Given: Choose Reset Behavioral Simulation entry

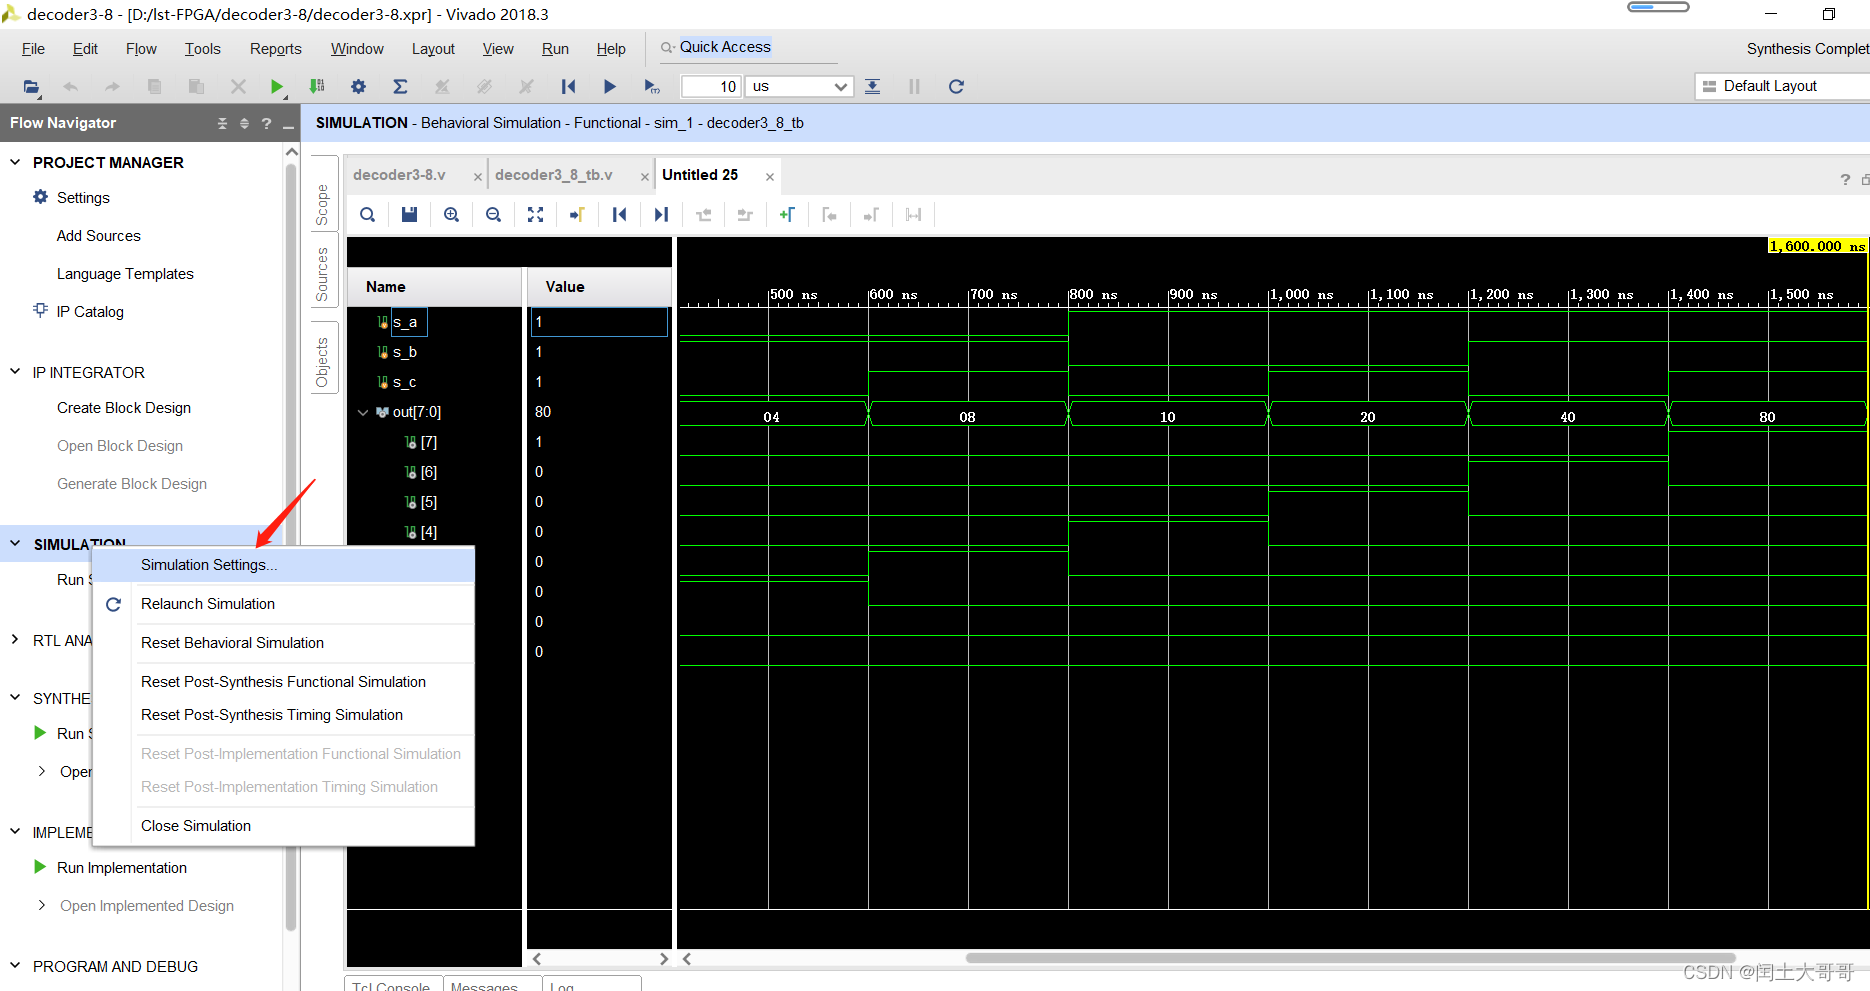Looking at the screenshot, I should [284, 643].
